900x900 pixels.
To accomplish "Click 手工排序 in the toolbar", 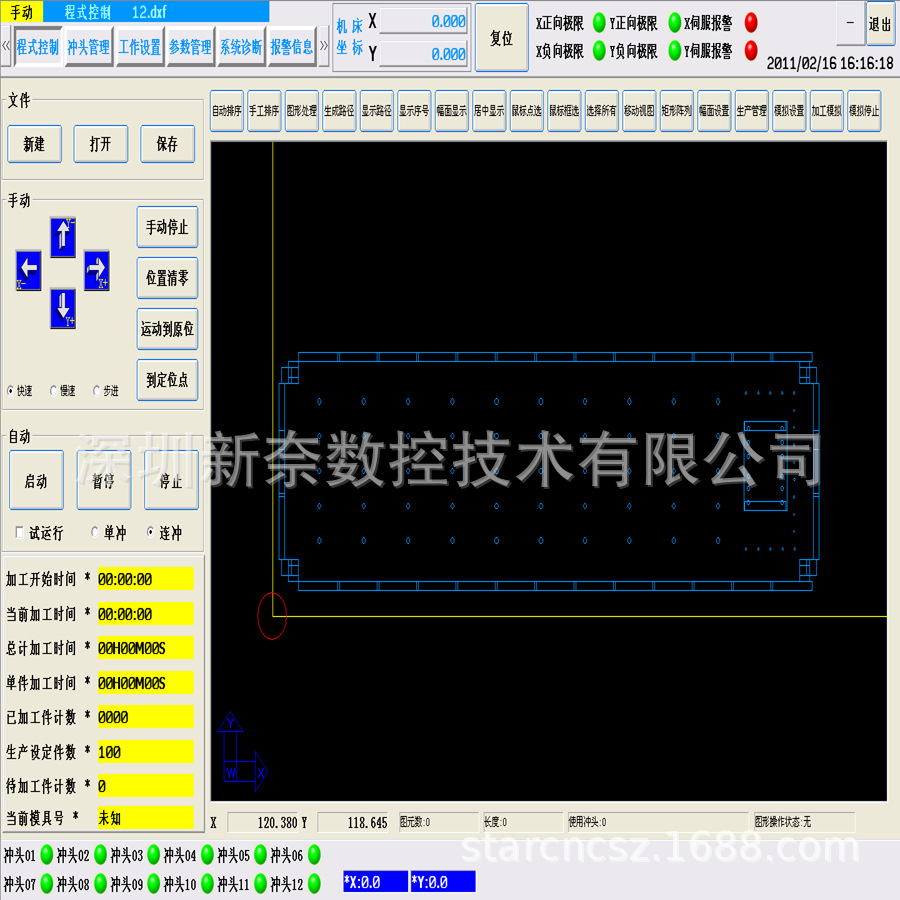I will tap(264, 111).
